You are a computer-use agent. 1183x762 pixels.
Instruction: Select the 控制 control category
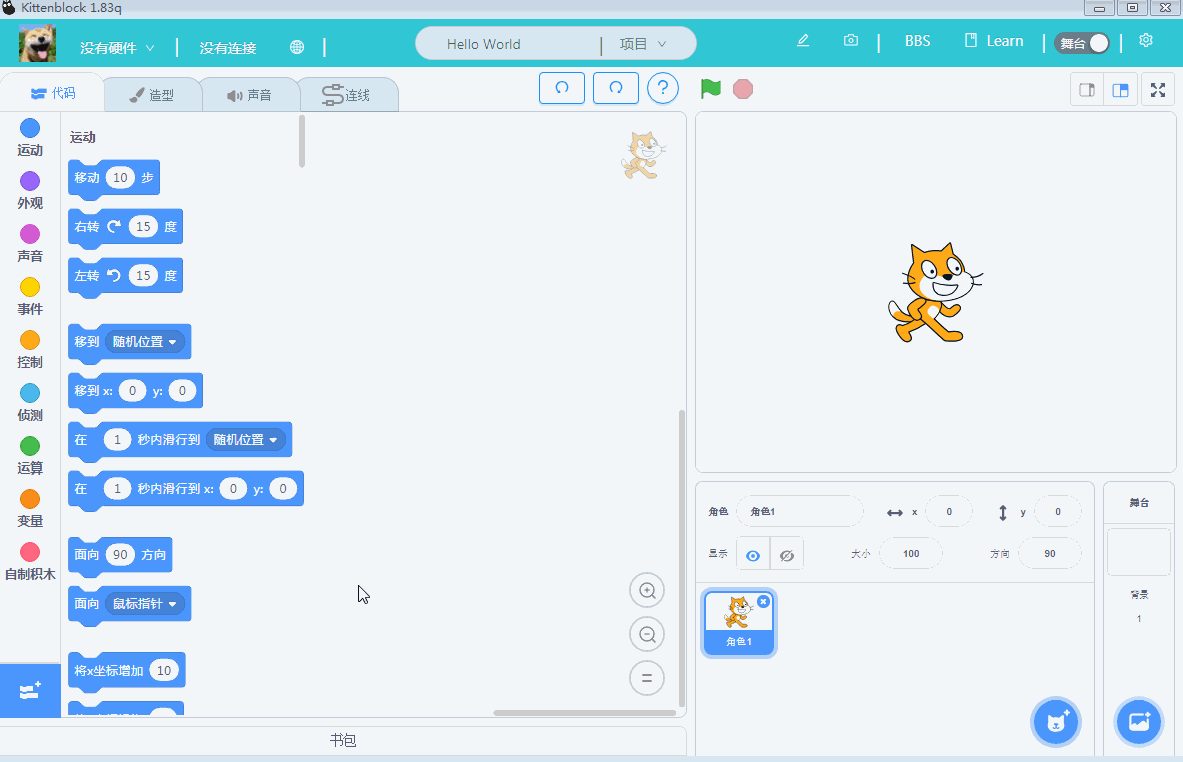click(30, 350)
